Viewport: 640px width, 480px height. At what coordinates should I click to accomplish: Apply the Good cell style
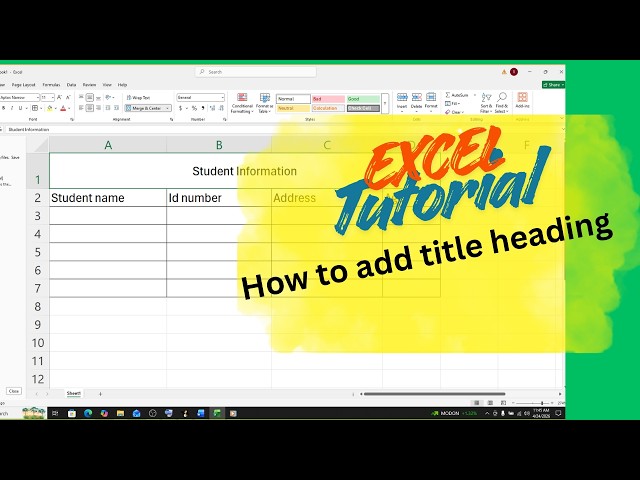363,99
